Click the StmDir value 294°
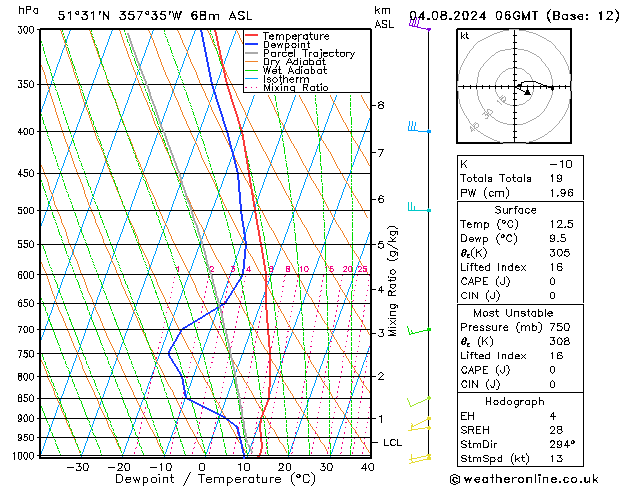Screen dimensions: 629x486 [562, 444]
